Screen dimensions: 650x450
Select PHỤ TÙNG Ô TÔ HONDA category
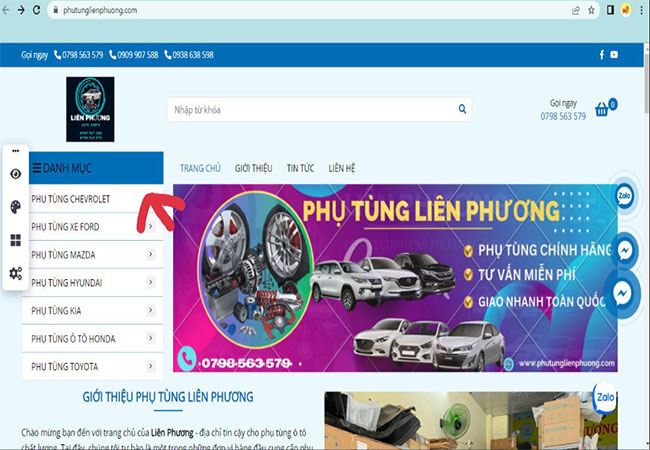(73, 339)
